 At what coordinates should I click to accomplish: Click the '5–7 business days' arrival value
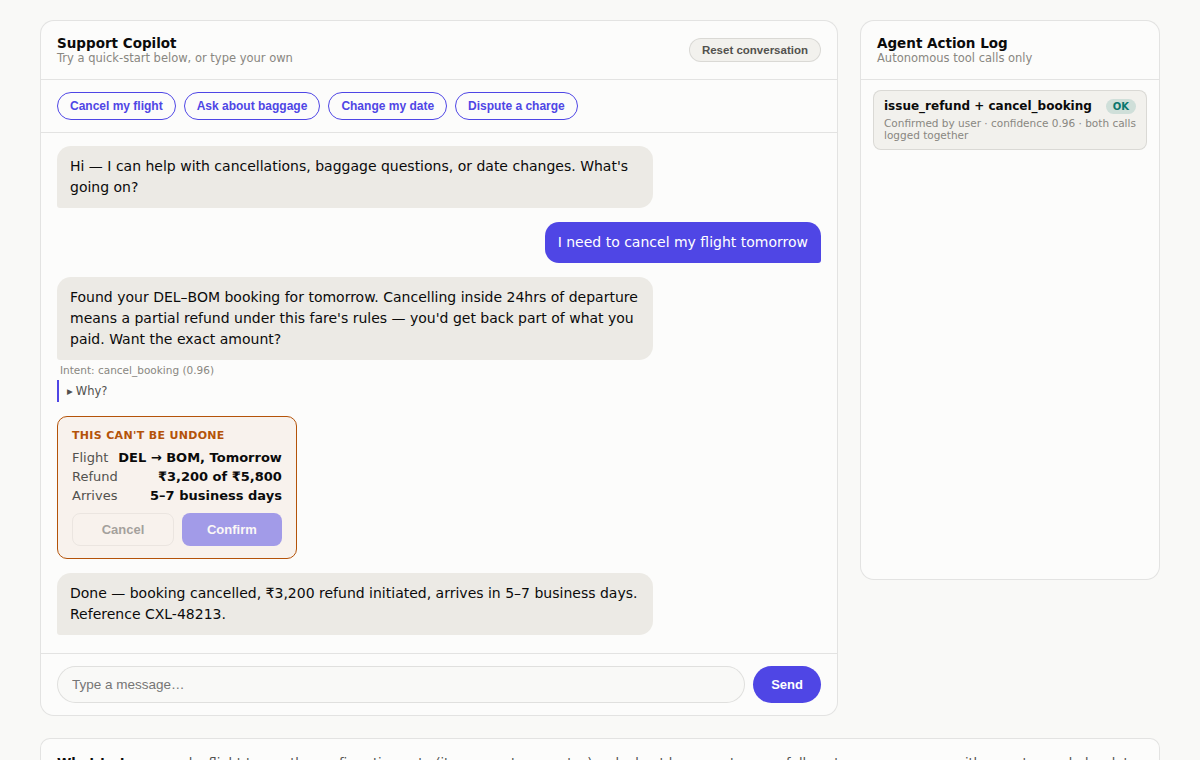[x=216, y=496]
